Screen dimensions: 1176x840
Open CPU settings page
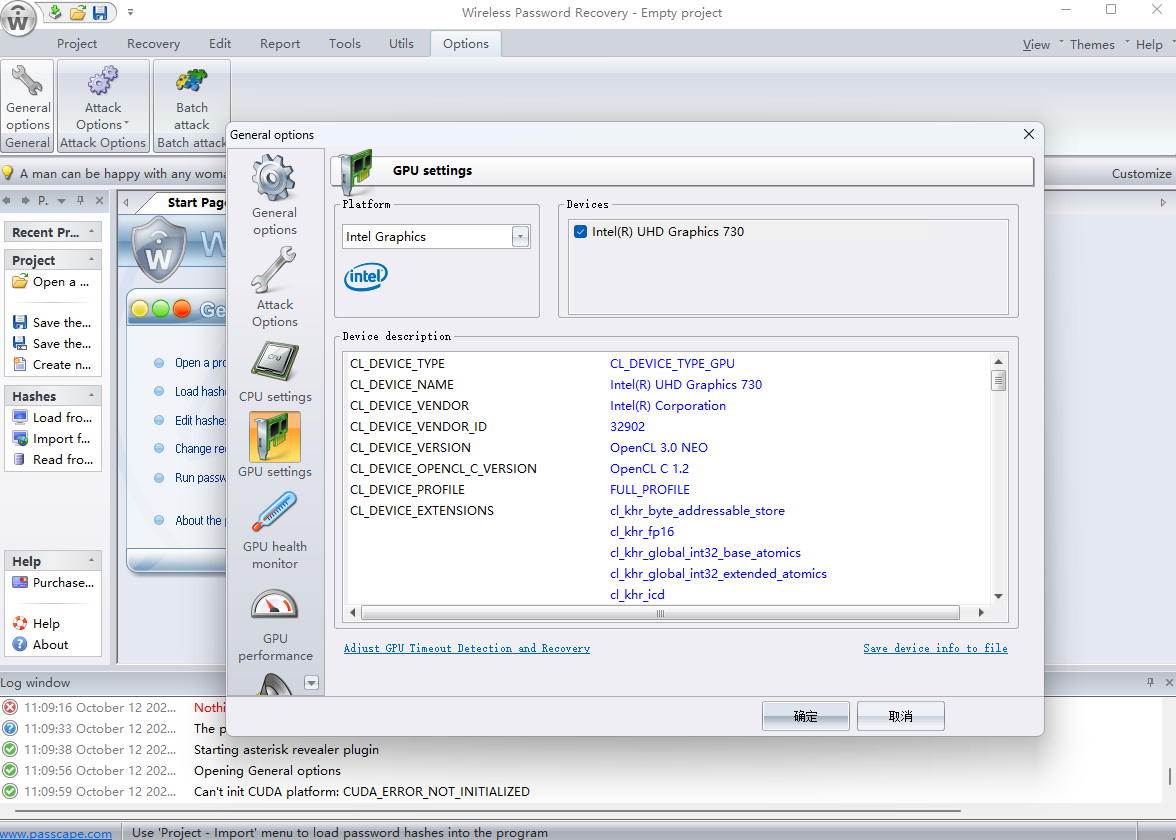(x=274, y=372)
